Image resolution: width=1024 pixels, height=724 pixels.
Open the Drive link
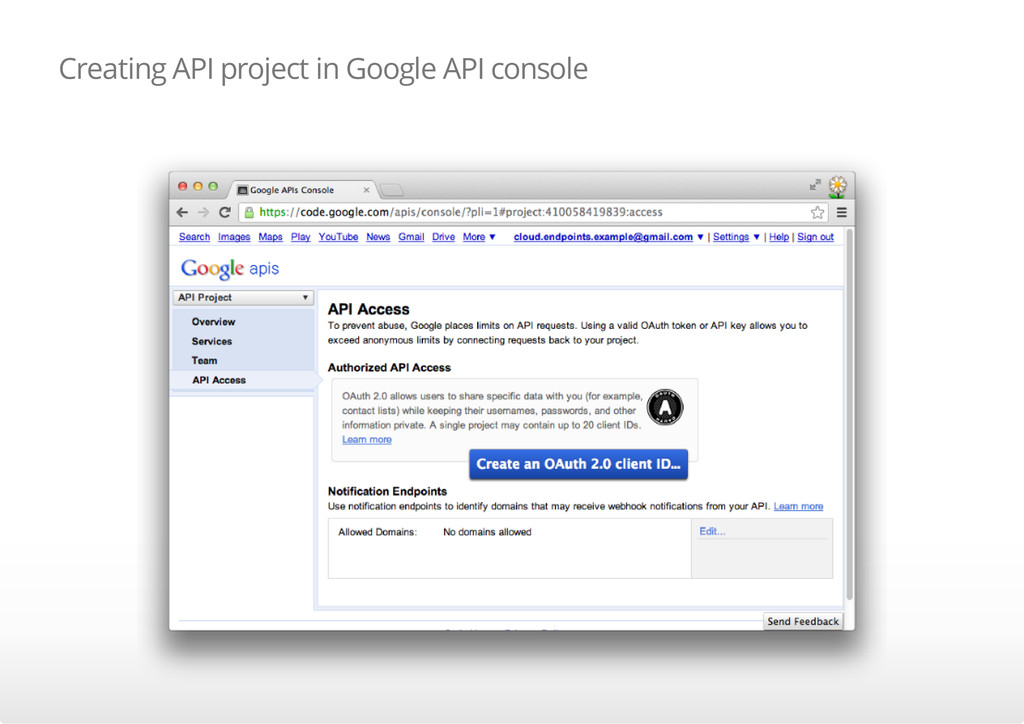click(443, 237)
